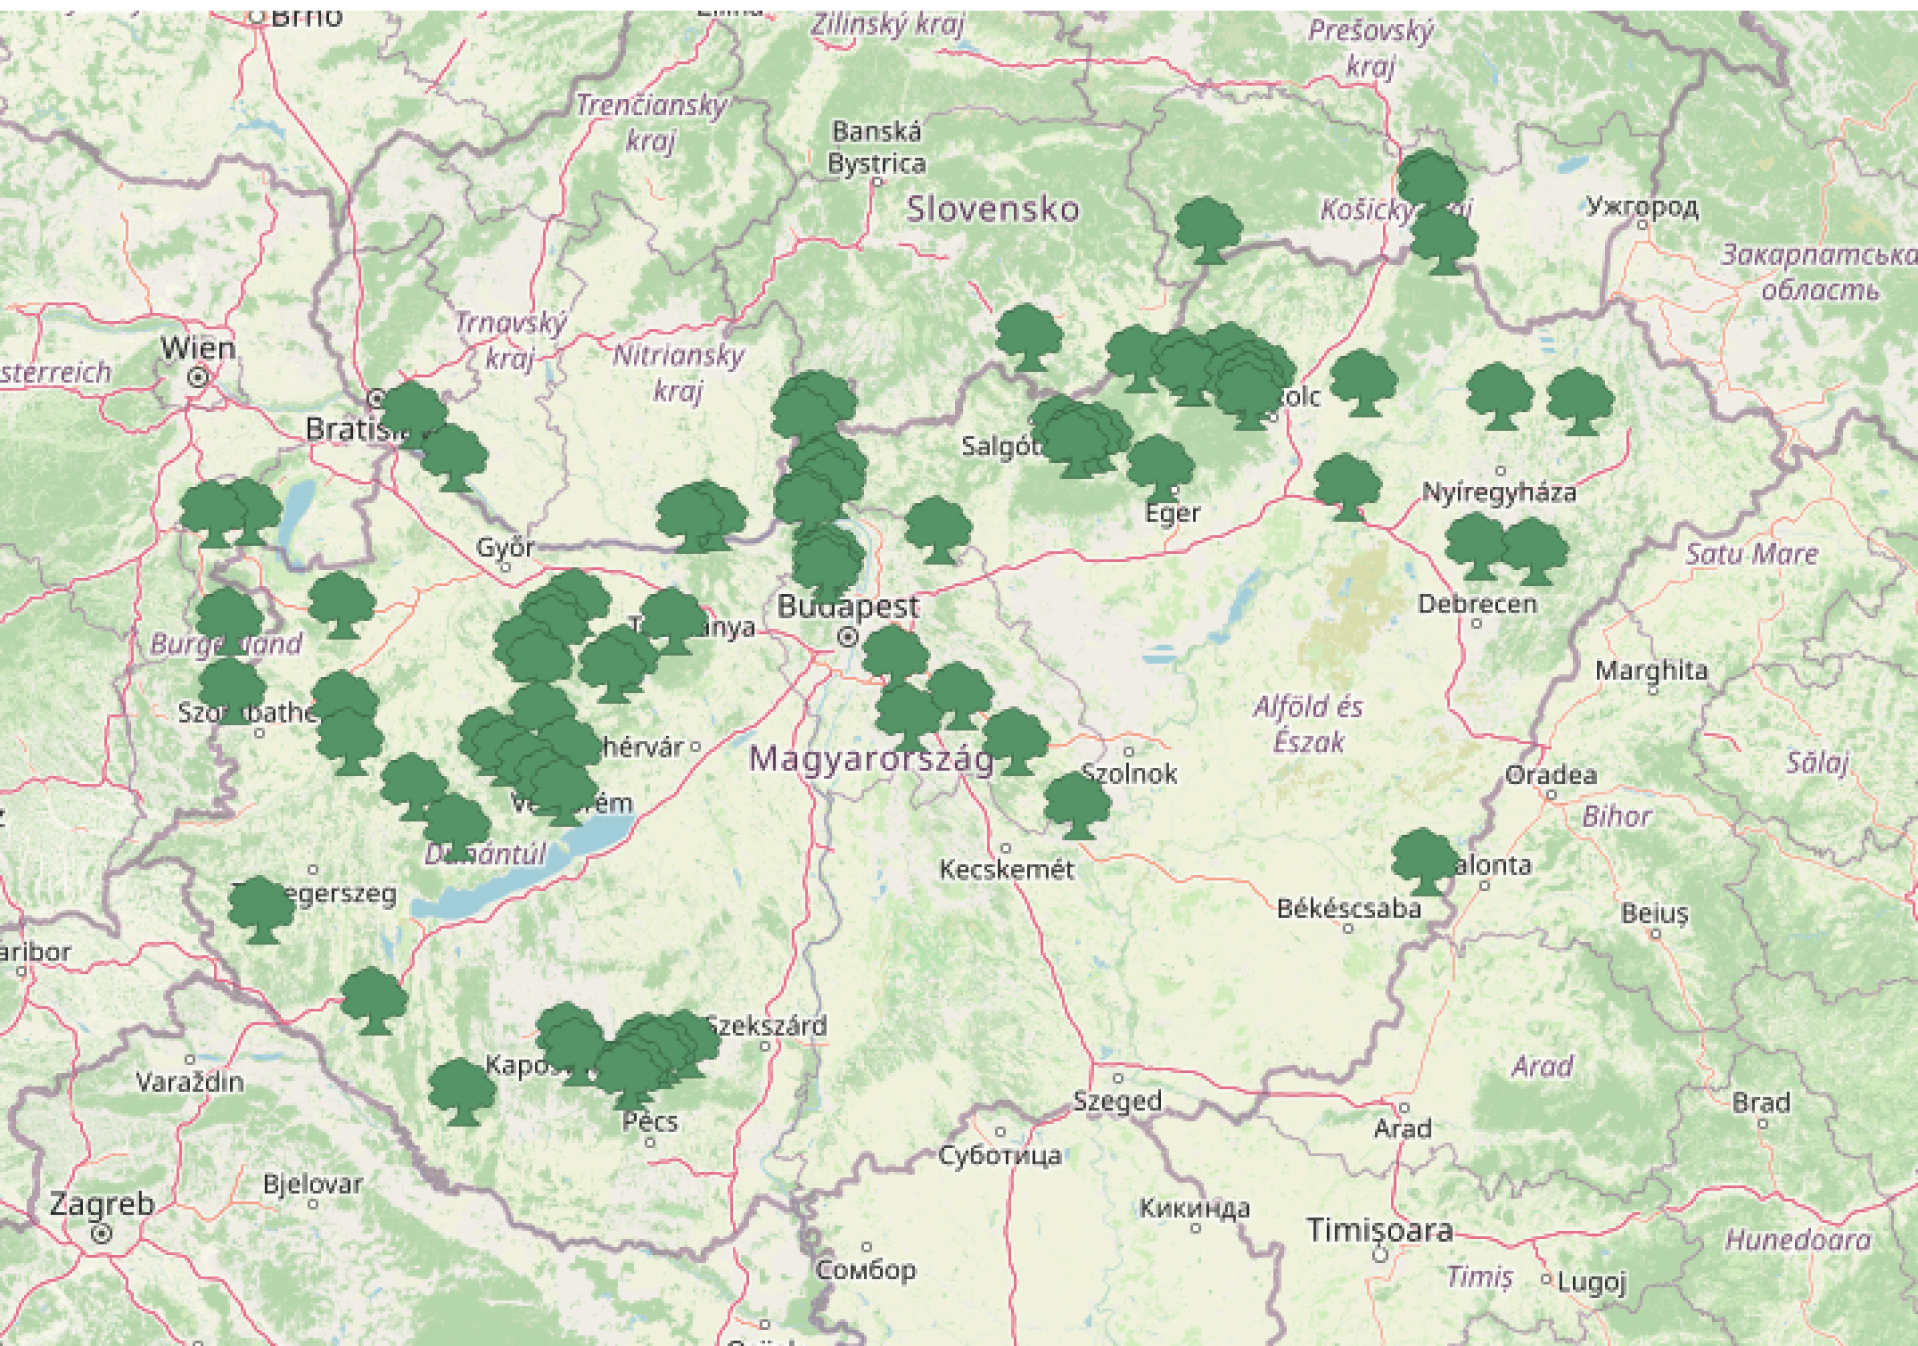This screenshot has height=1346, width=1918.
Task: Select the tree marker southeast of Bratislava
Action: pyautogui.click(x=454, y=458)
